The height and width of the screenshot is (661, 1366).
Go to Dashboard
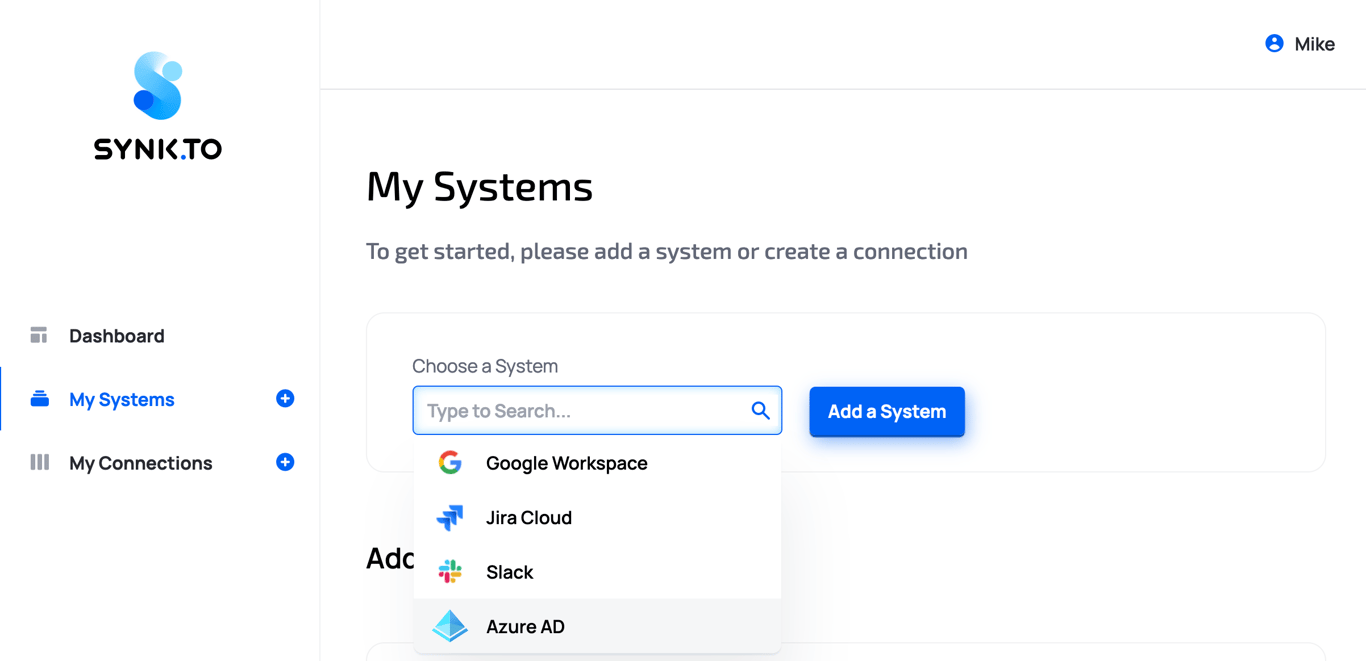click(x=117, y=336)
